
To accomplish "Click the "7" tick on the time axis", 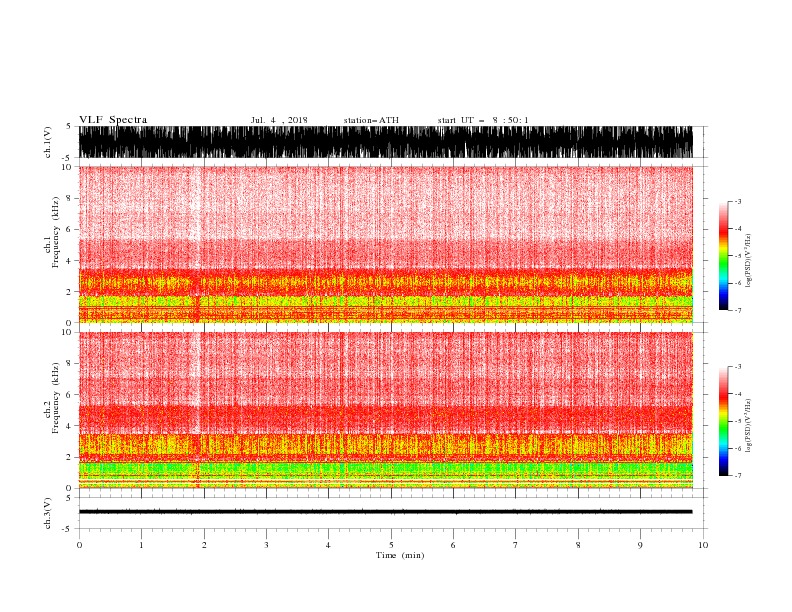I will pos(516,545).
